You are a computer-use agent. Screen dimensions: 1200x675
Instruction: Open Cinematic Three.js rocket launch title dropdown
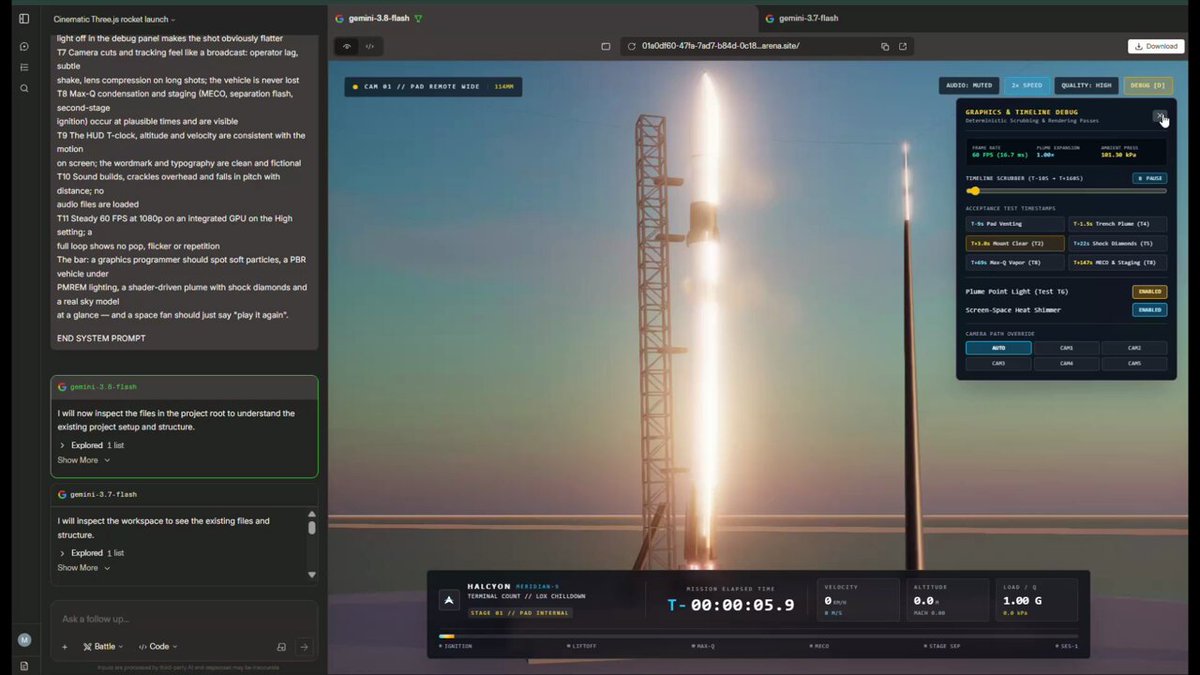tap(114, 19)
